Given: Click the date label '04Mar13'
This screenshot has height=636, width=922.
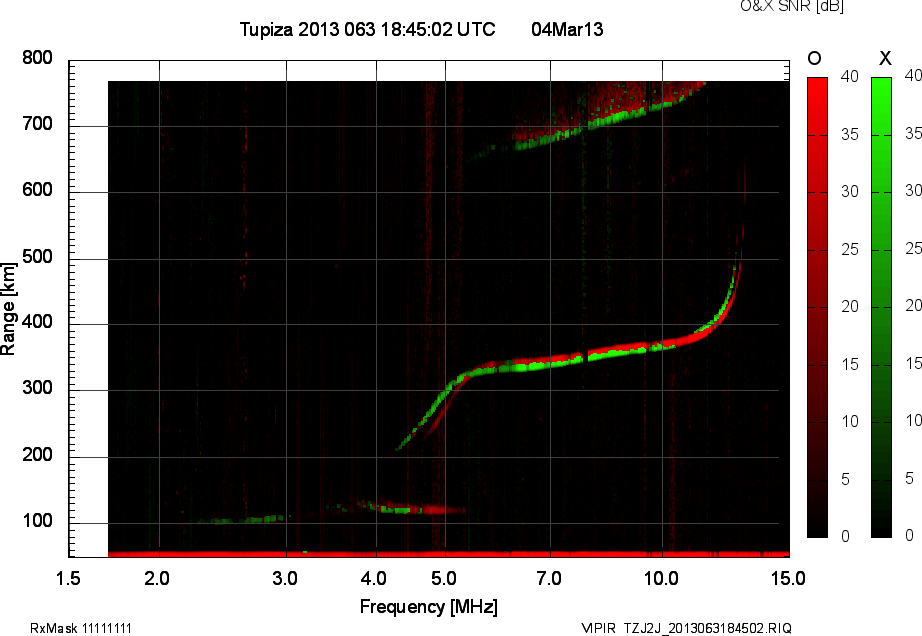Looking at the screenshot, I should click(567, 29).
